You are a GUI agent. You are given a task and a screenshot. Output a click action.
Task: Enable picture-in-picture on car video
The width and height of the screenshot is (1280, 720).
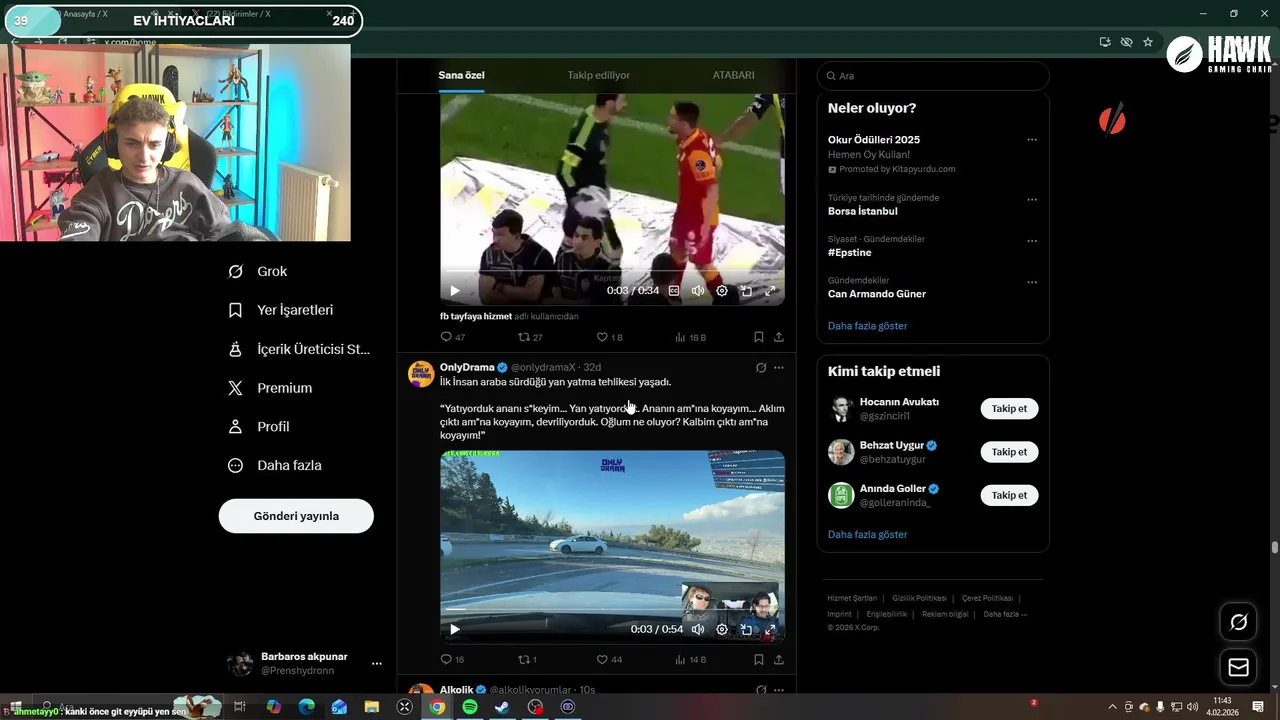click(746, 629)
